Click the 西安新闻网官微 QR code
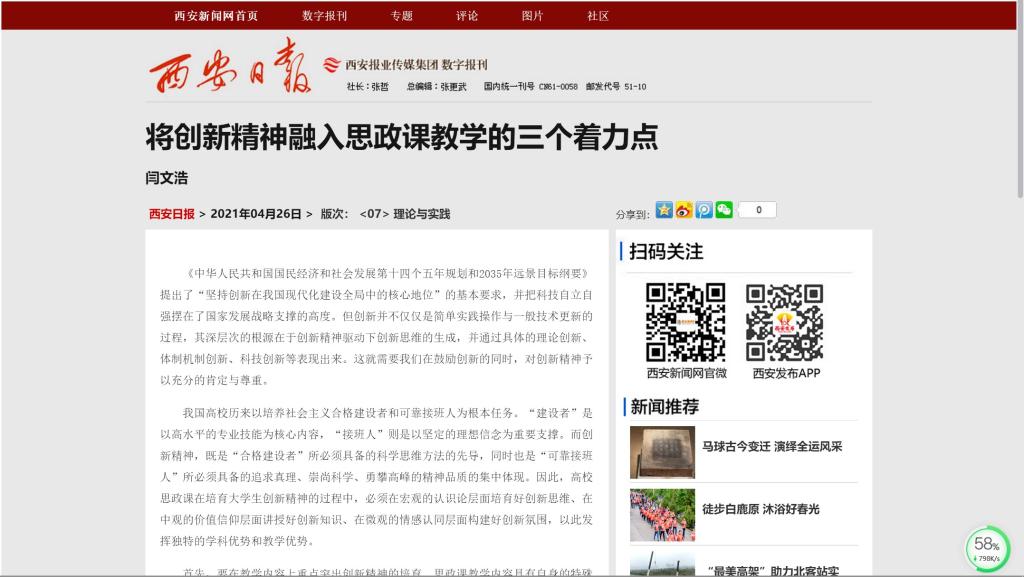Image resolution: width=1024 pixels, height=577 pixels. point(685,322)
